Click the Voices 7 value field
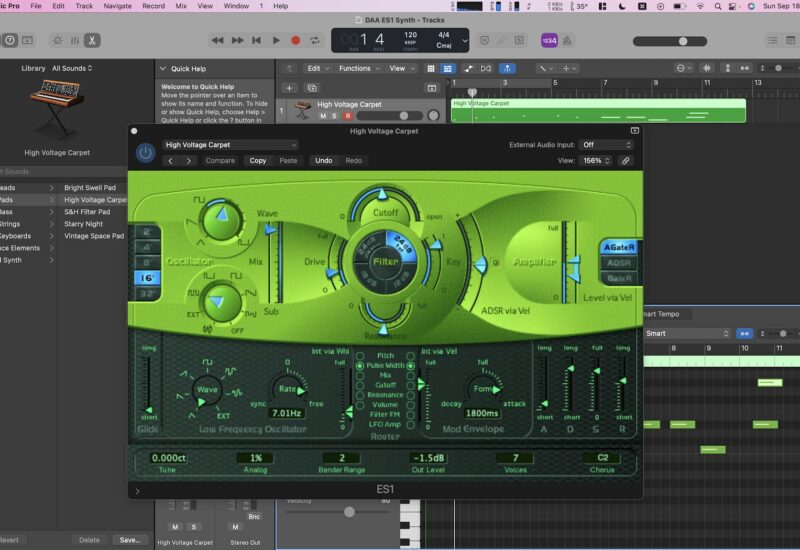Screen dimensions: 800x550 tap(515, 458)
